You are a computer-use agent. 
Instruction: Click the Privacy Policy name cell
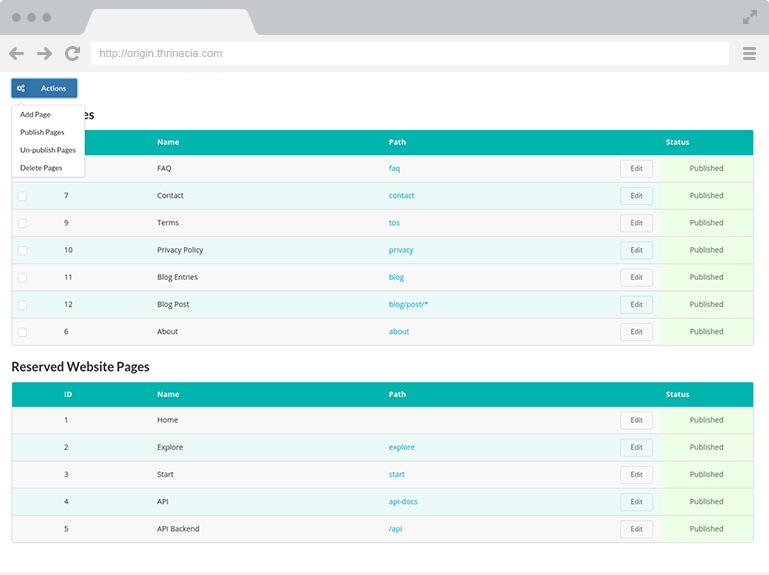coord(180,250)
